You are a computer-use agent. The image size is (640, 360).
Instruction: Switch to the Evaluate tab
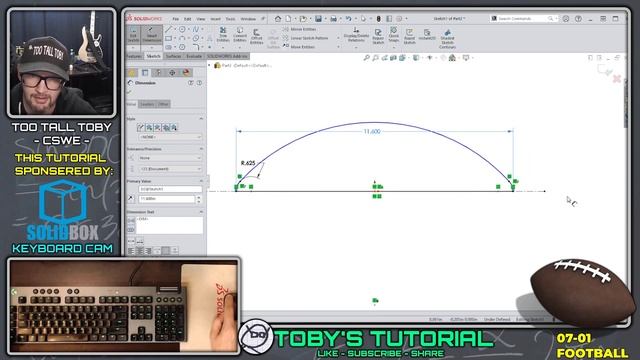[x=194, y=56]
